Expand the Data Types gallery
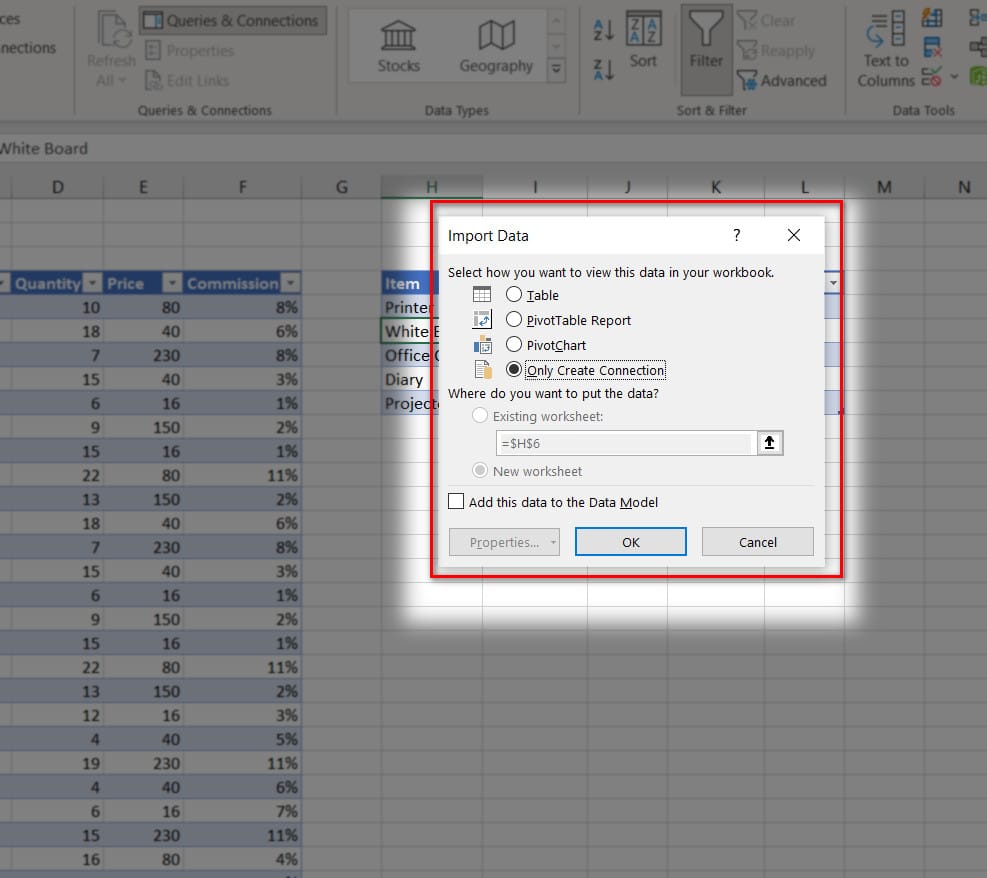The image size is (987, 878). pos(557,70)
